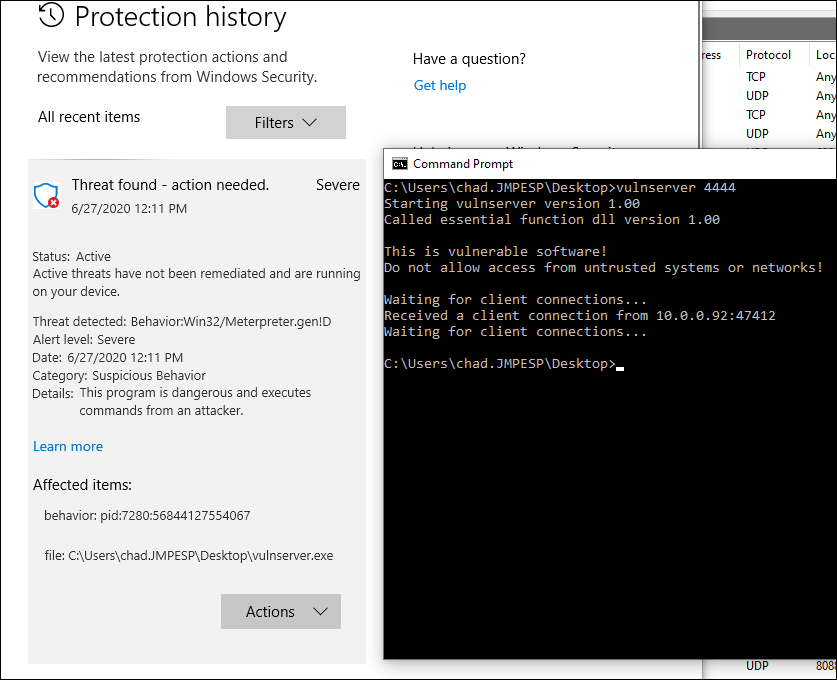Click the 'All recent items' label
This screenshot has width=837, height=680.
[x=89, y=117]
